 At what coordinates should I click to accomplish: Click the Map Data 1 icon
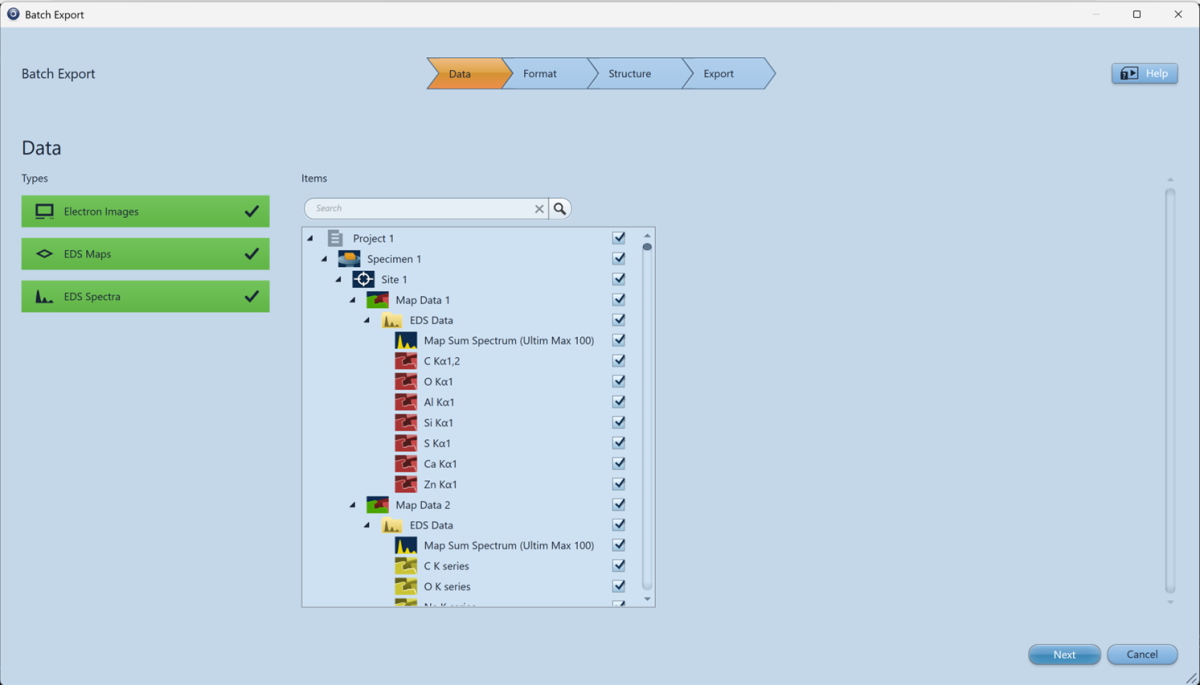tap(377, 300)
